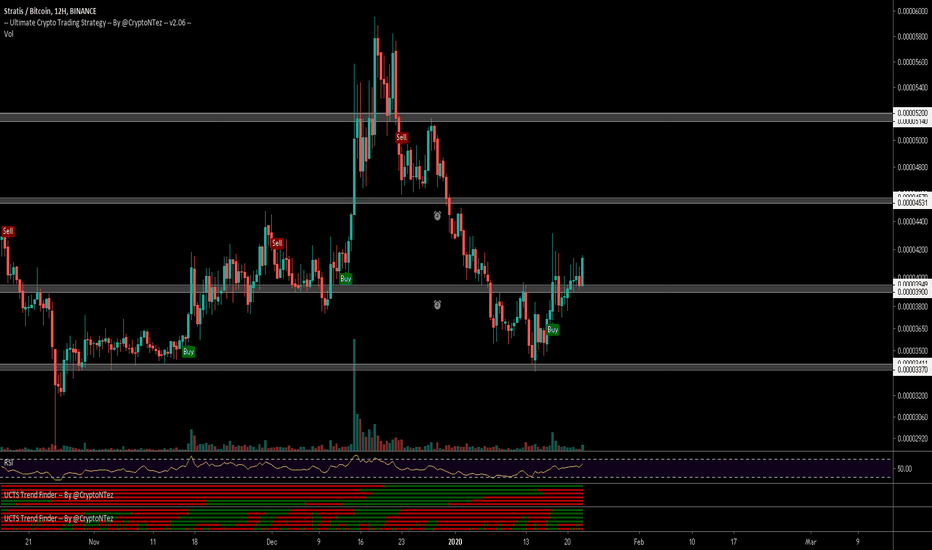
Task: Click the 0.00003370 price line label
Action: 912,369
